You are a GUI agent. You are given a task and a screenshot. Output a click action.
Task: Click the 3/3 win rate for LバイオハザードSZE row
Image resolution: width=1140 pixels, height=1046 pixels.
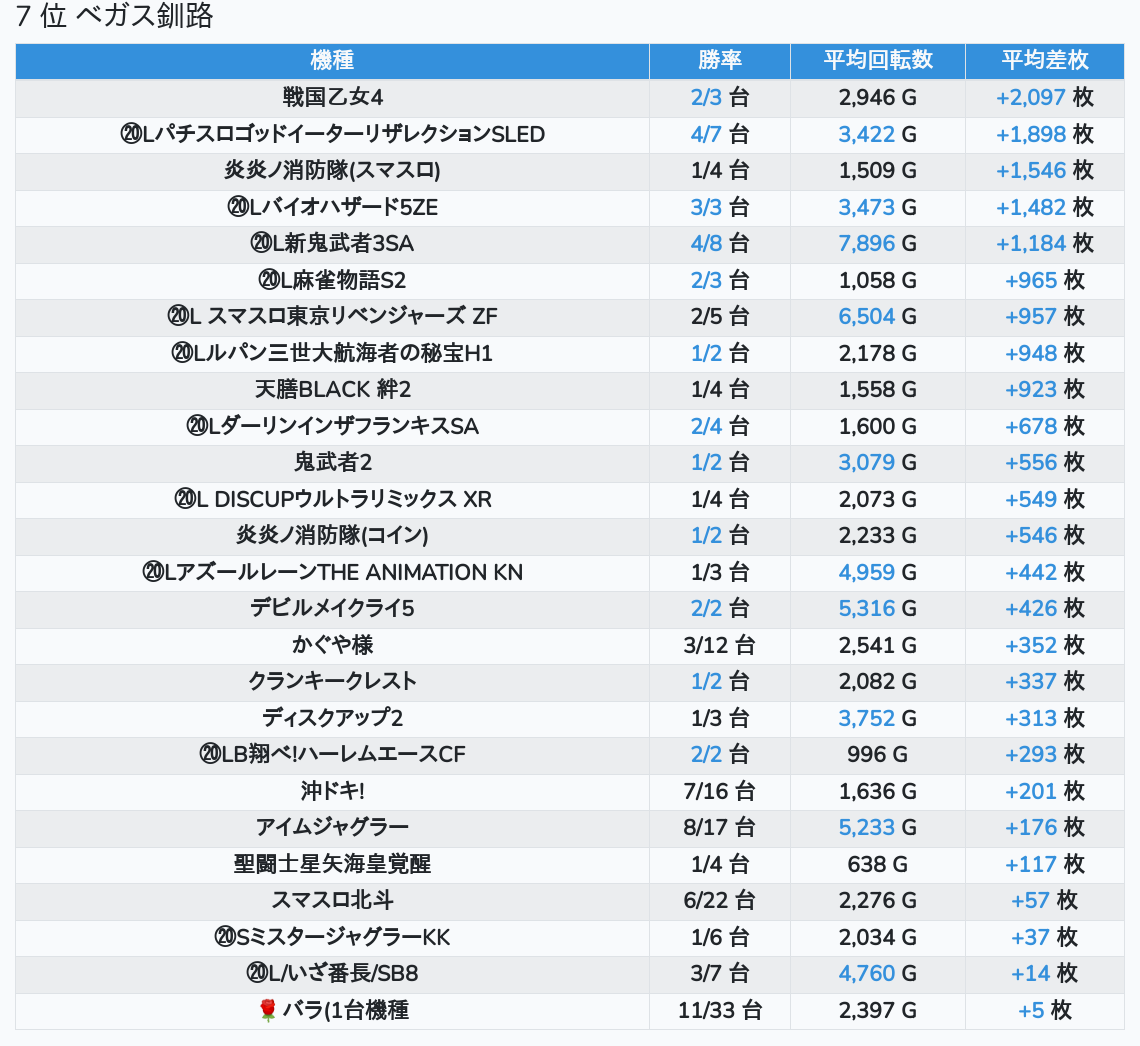pyautogui.click(x=706, y=208)
